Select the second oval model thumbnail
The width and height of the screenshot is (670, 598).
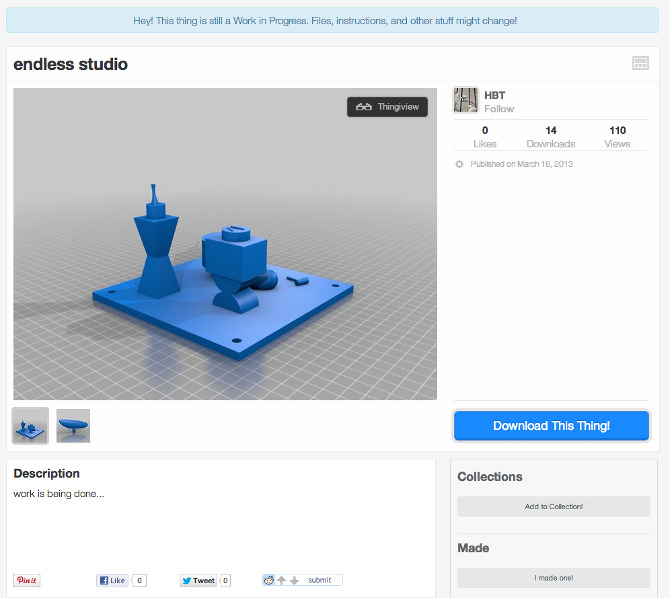pyautogui.click(x=73, y=426)
